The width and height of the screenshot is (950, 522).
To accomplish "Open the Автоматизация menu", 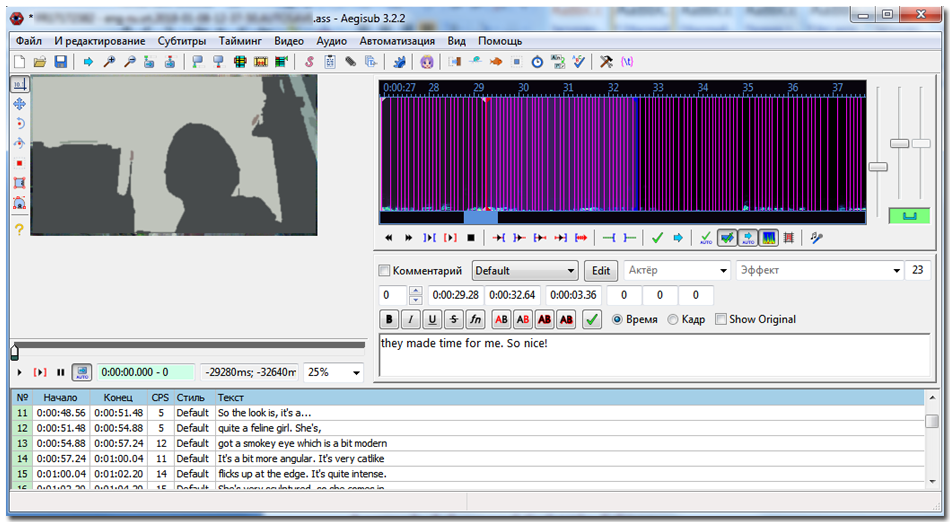I will point(396,41).
